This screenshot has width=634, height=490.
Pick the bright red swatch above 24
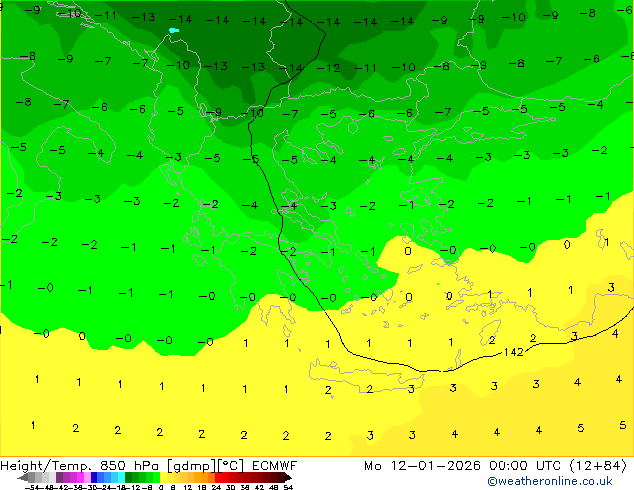[x=218, y=477]
